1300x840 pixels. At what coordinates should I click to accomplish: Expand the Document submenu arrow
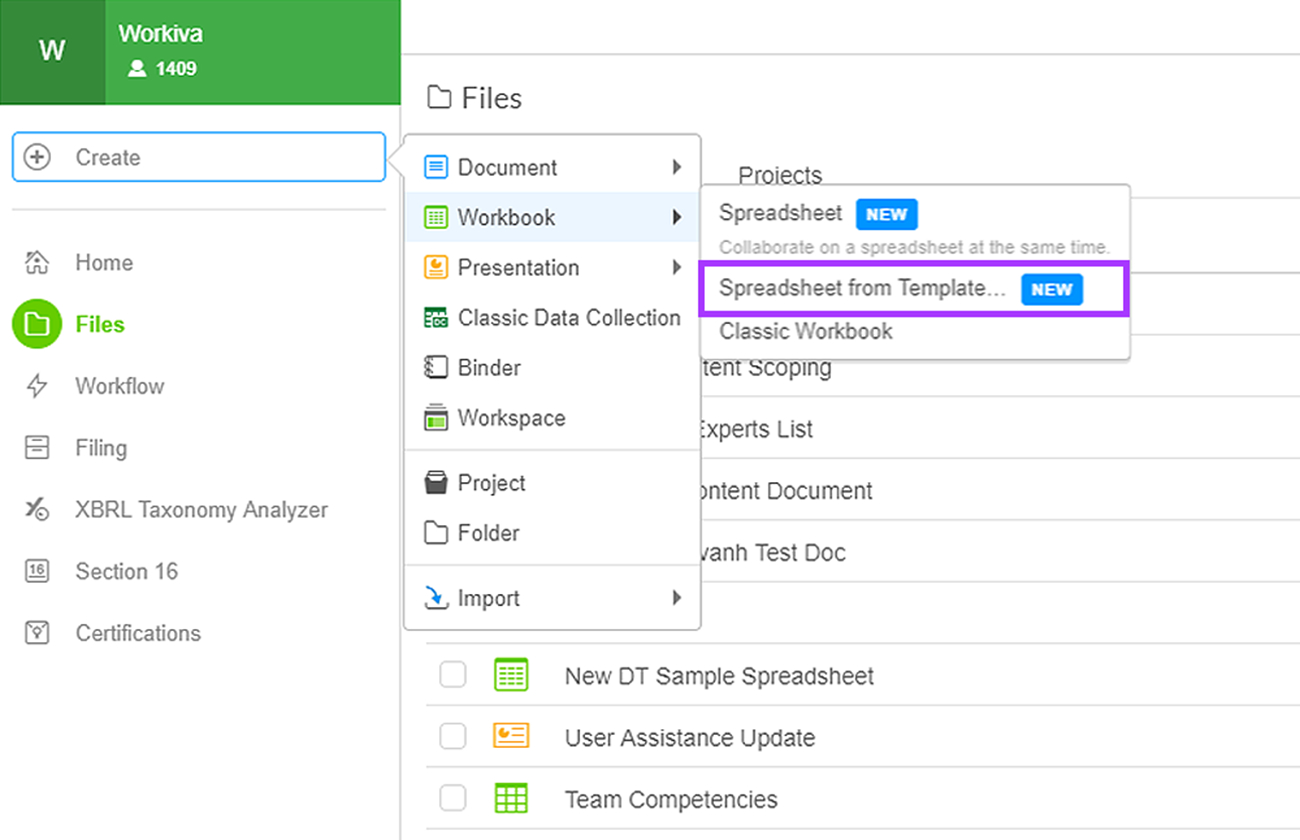[x=677, y=167]
